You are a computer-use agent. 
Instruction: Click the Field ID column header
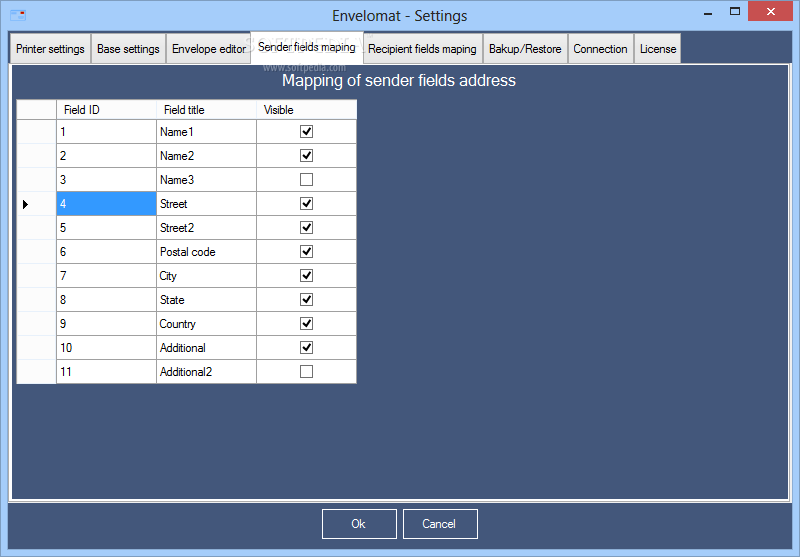click(x=106, y=110)
